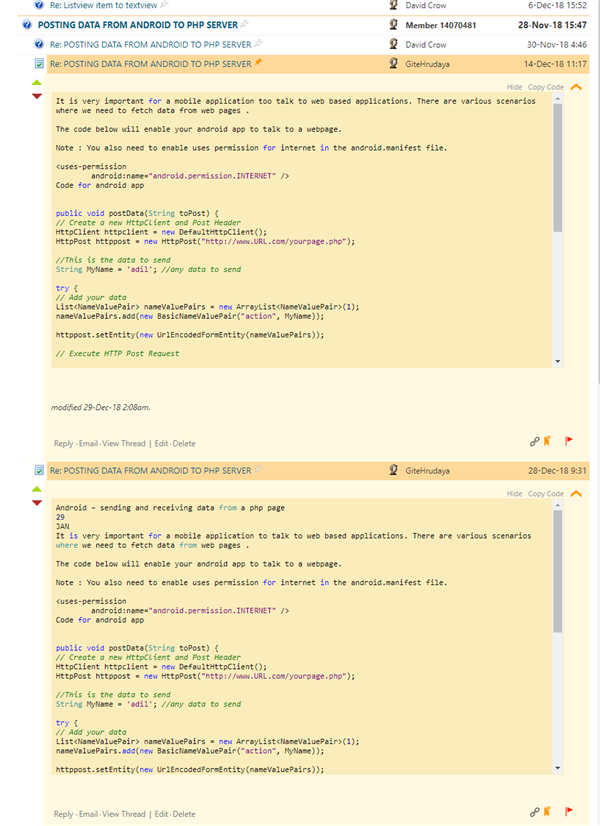Open 28-Dec-18 reply title link
Screen dimensions: 600x826
click(151, 470)
